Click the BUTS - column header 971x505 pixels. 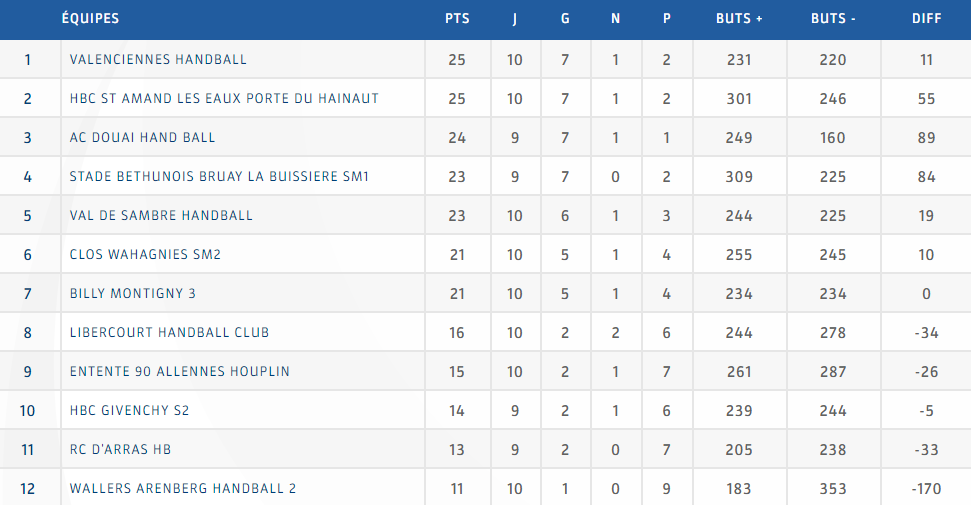[833, 19]
